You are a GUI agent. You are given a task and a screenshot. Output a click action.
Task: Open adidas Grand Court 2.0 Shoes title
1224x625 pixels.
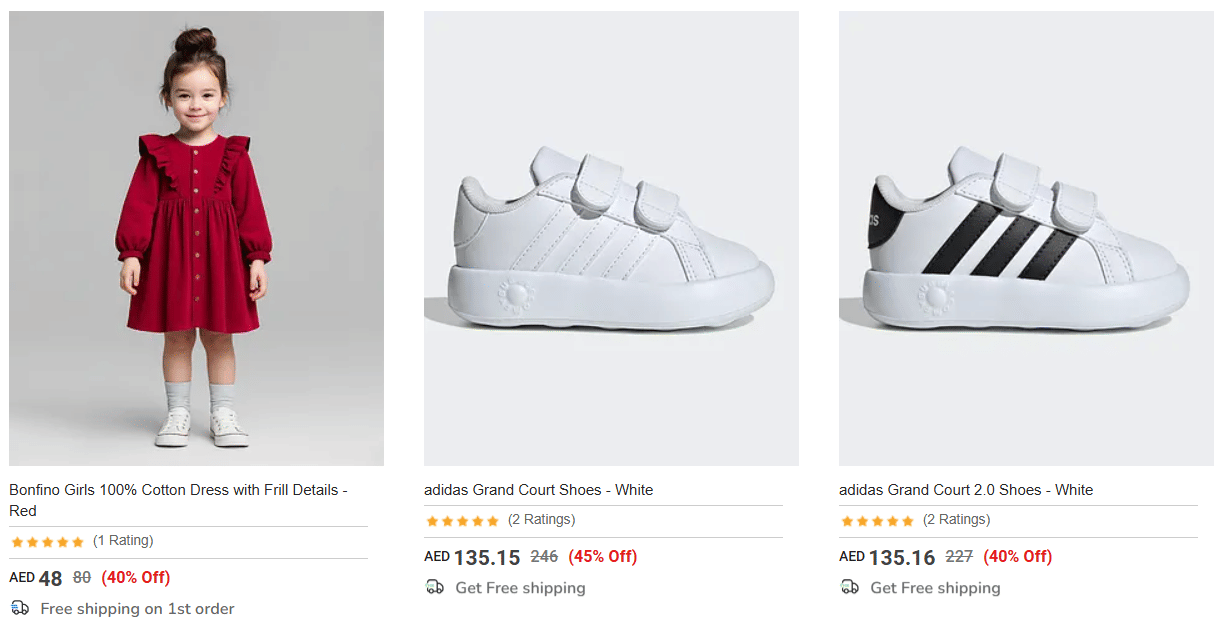pyautogui.click(x=965, y=490)
